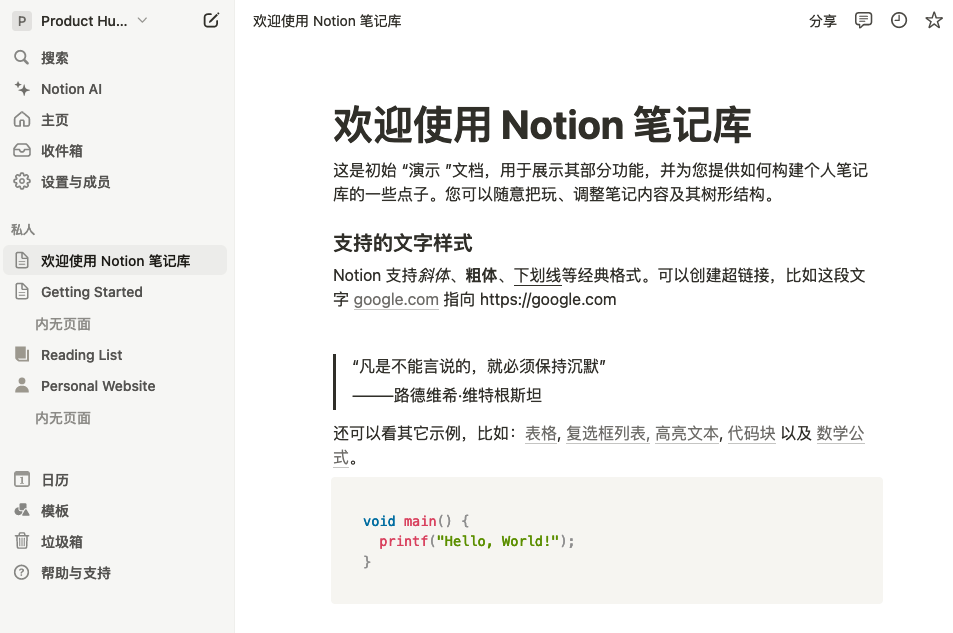The height and width of the screenshot is (633, 953).
Task: Favorite the page with star icon
Action: pyautogui.click(x=934, y=21)
